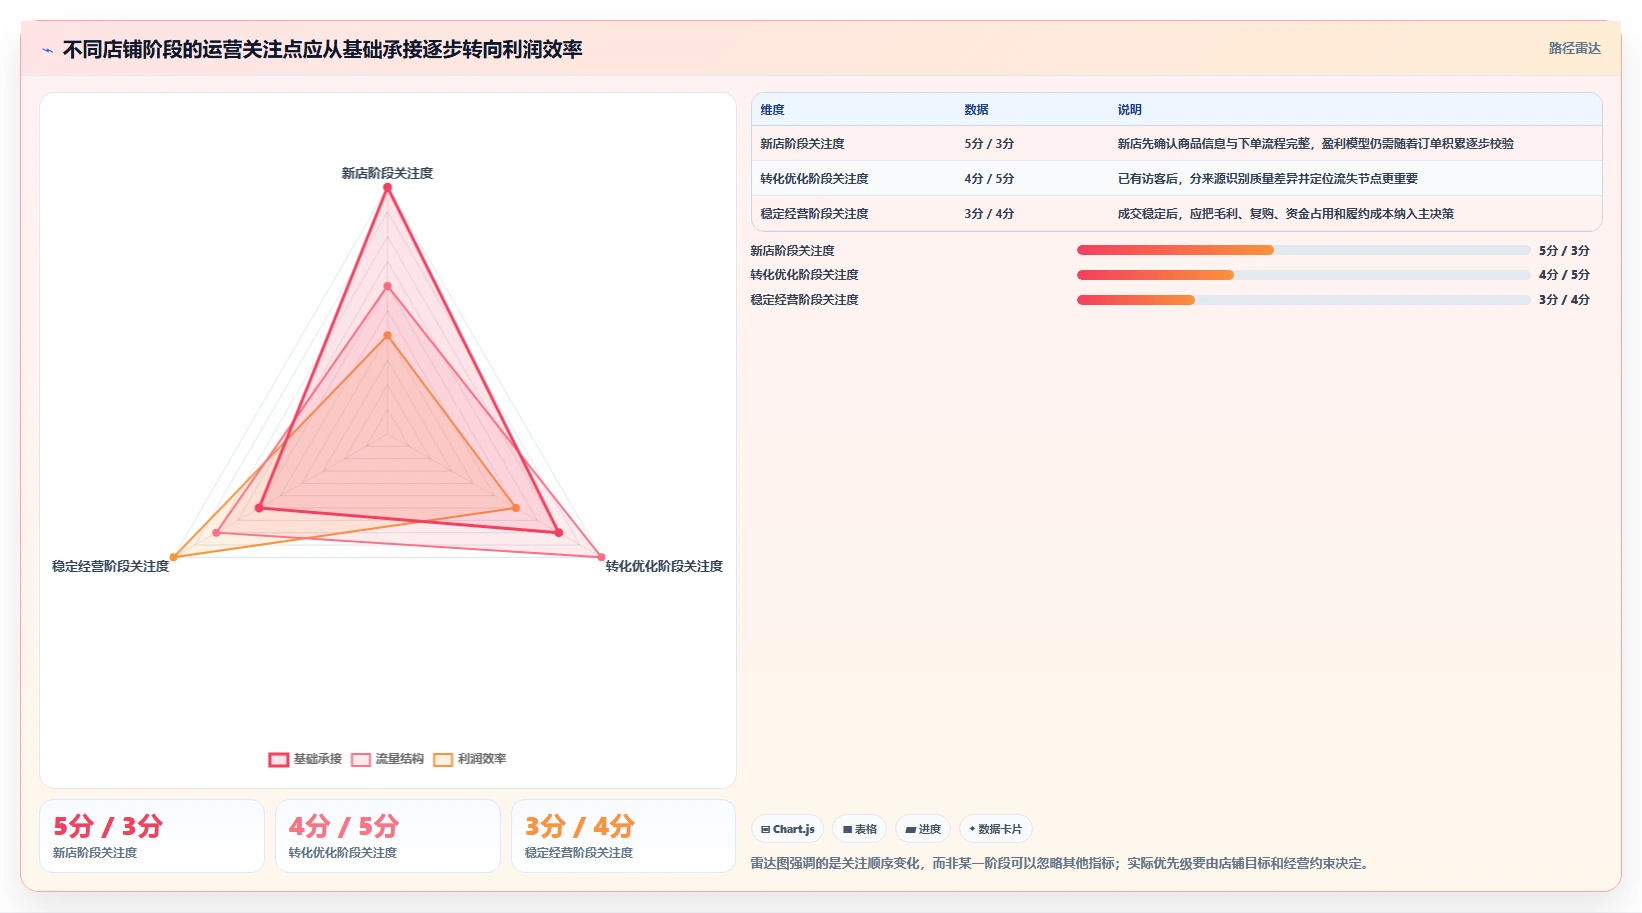Click the small icon before the page title
Screen dimensions: 1642x913
click(47, 50)
